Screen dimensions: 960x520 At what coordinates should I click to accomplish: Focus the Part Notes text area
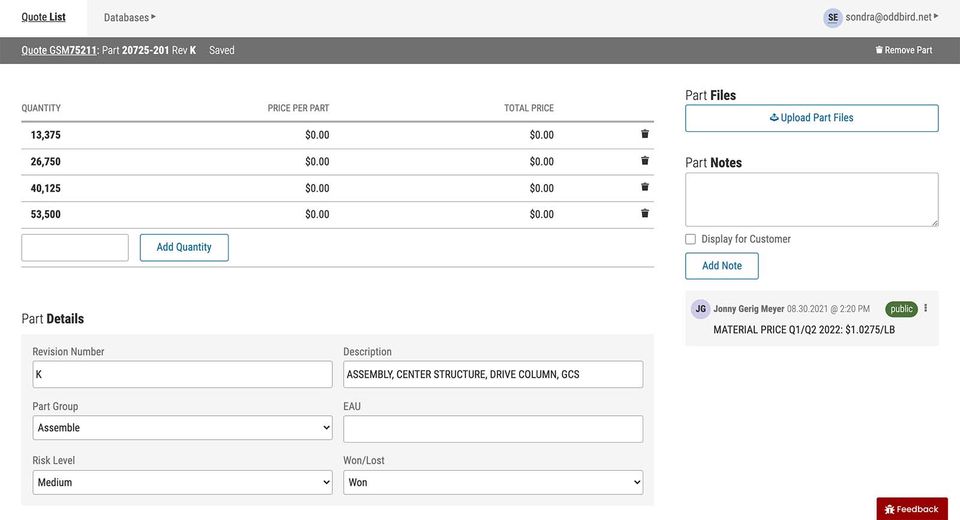pos(811,199)
